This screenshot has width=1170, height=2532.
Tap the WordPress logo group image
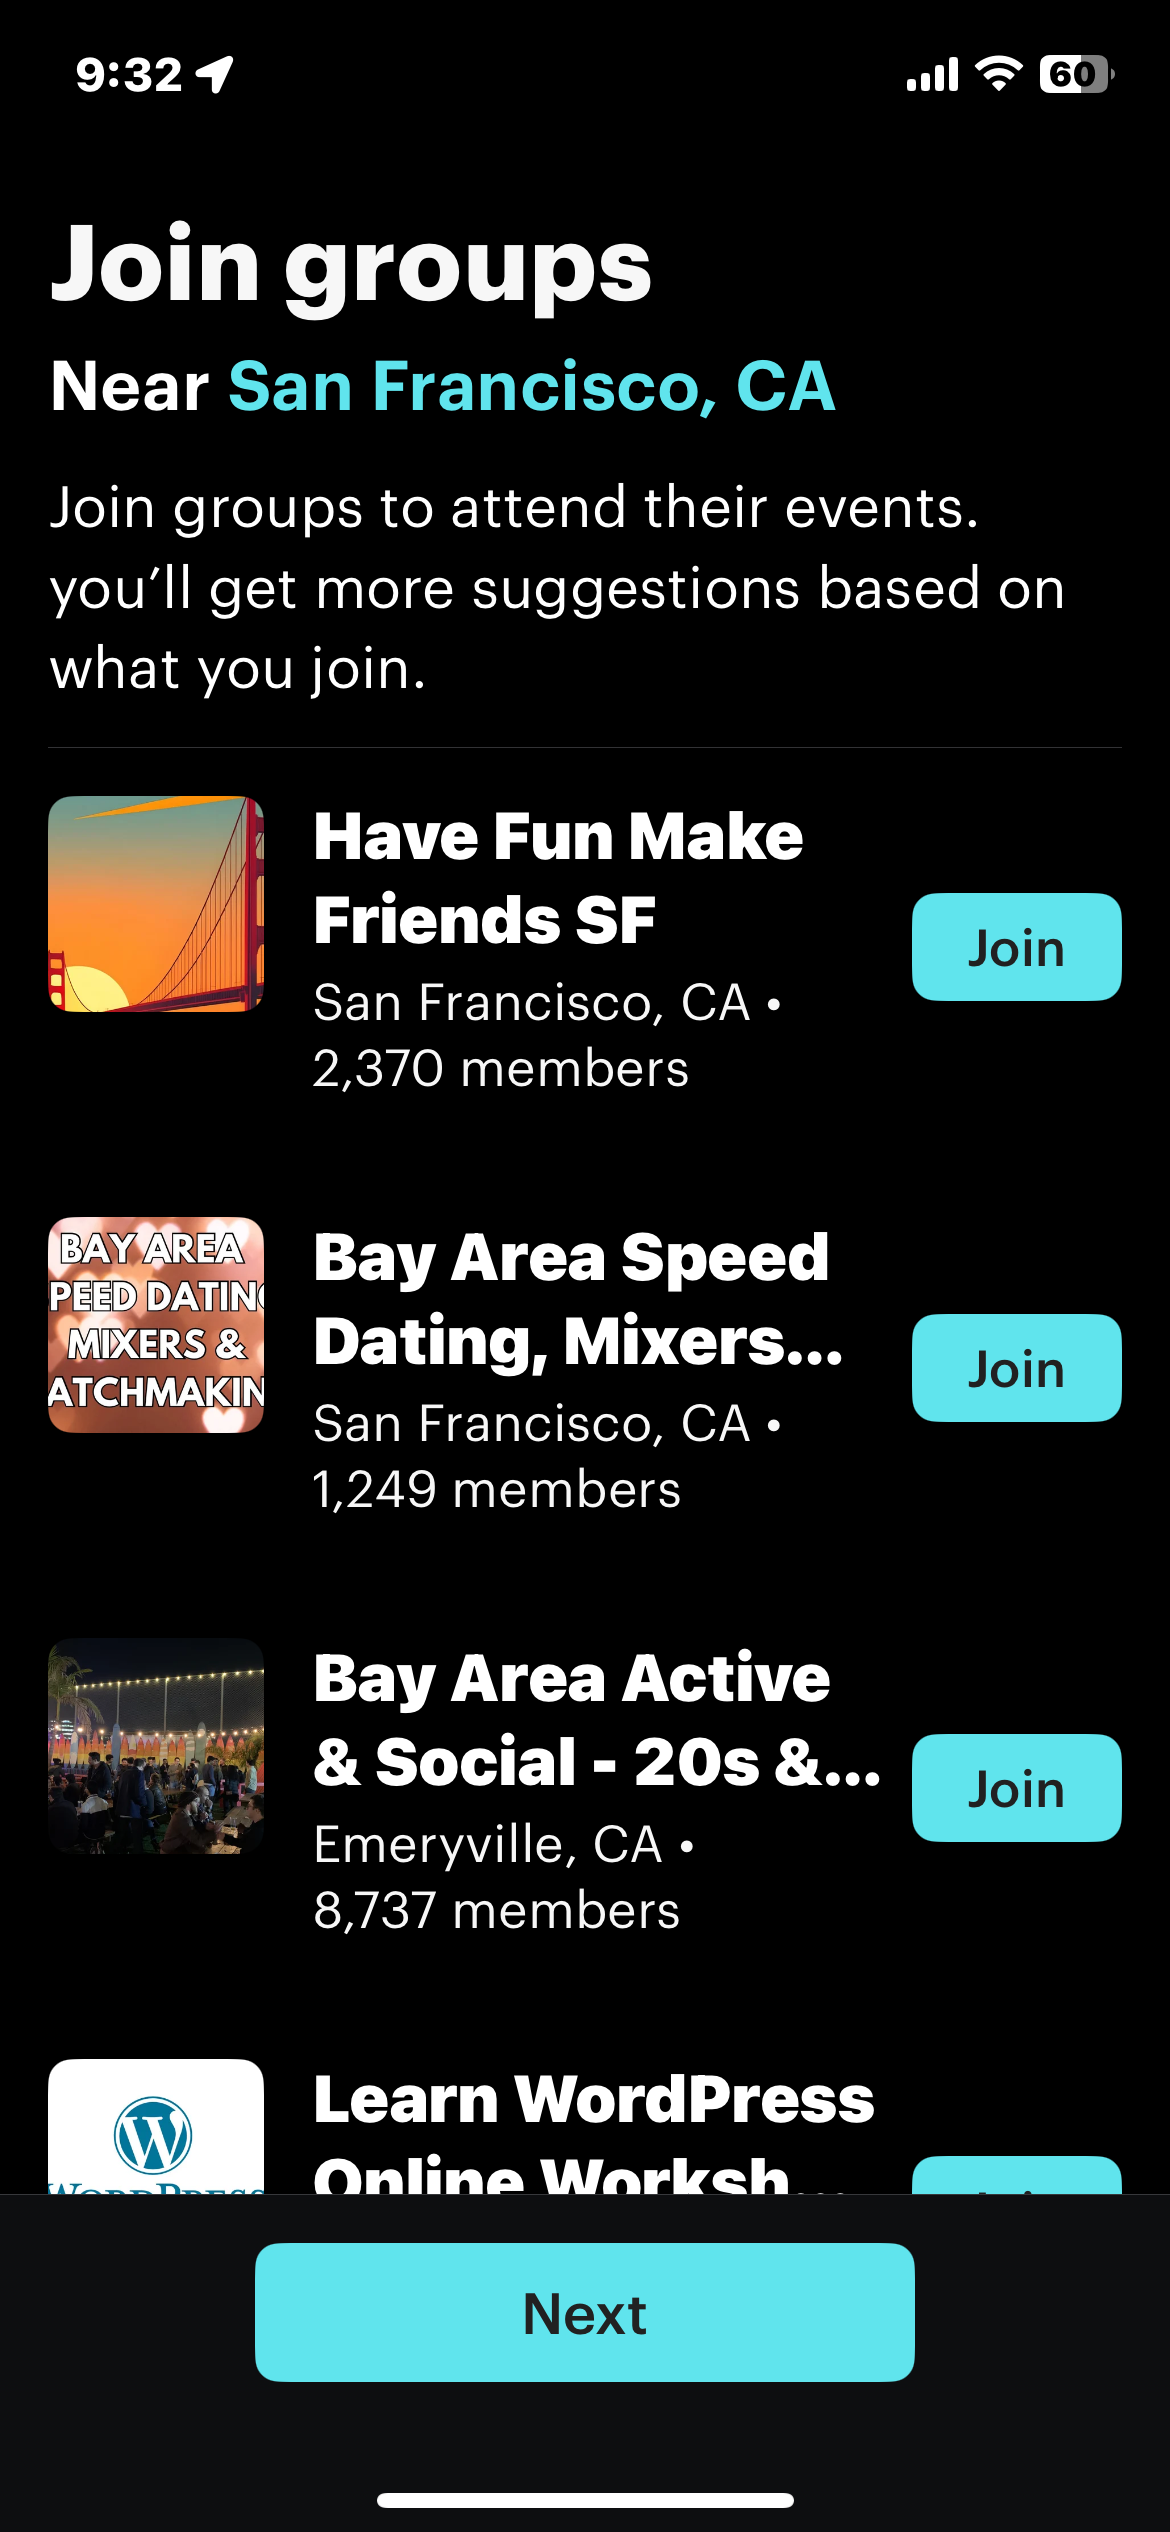pyautogui.click(x=156, y=2128)
